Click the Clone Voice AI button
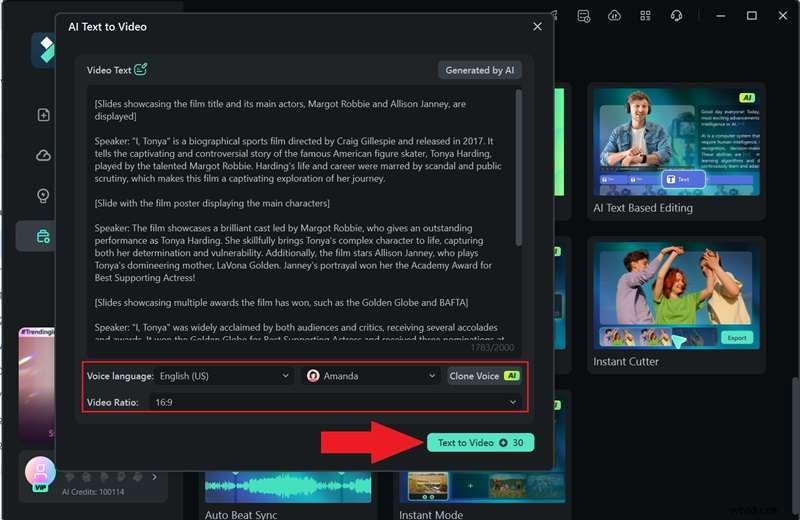 (x=484, y=376)
